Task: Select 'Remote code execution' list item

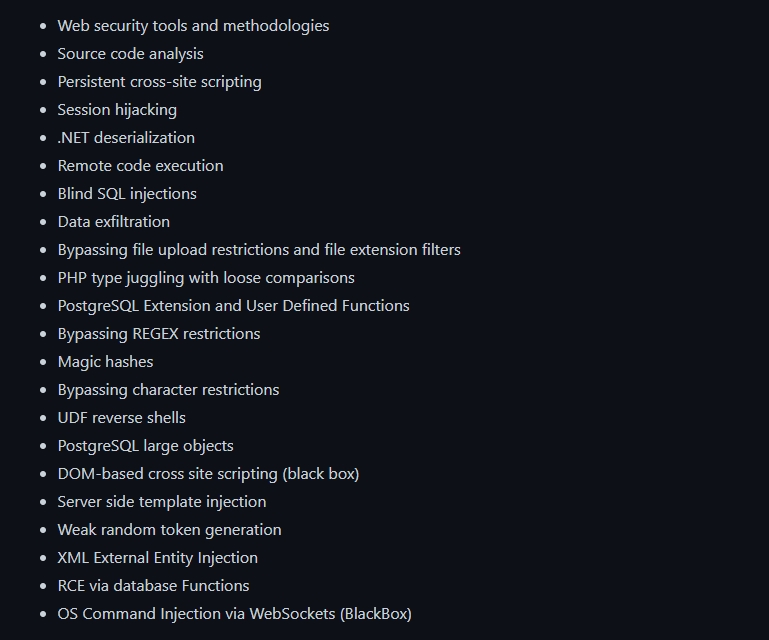Action: coord(140,166)
